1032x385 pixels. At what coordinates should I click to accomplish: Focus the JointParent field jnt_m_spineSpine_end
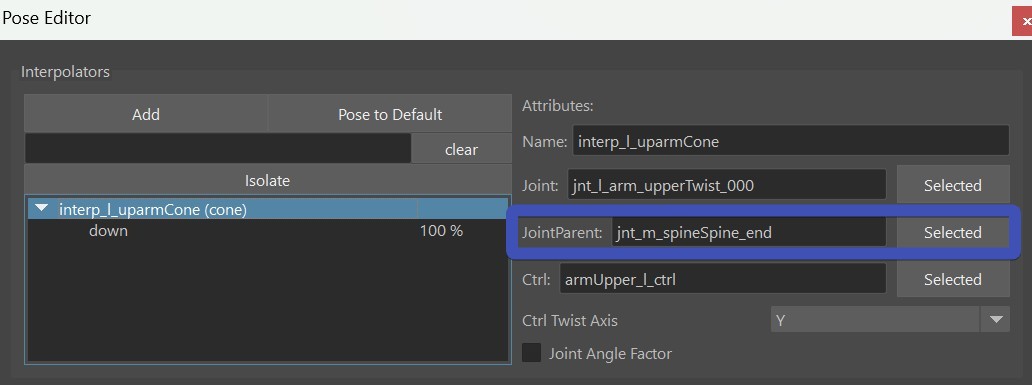749,232
